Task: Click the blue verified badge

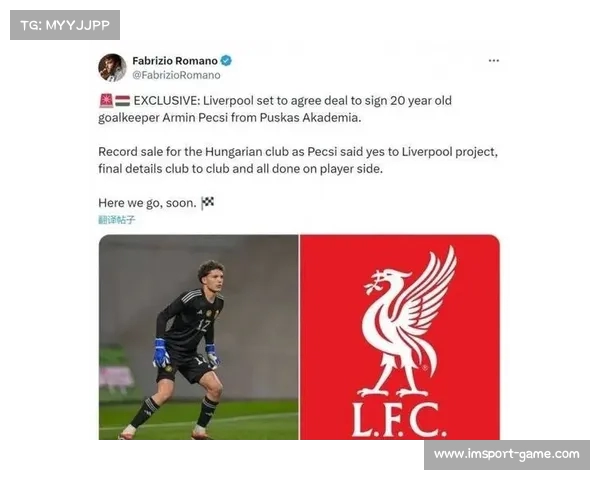Action: 226,60
